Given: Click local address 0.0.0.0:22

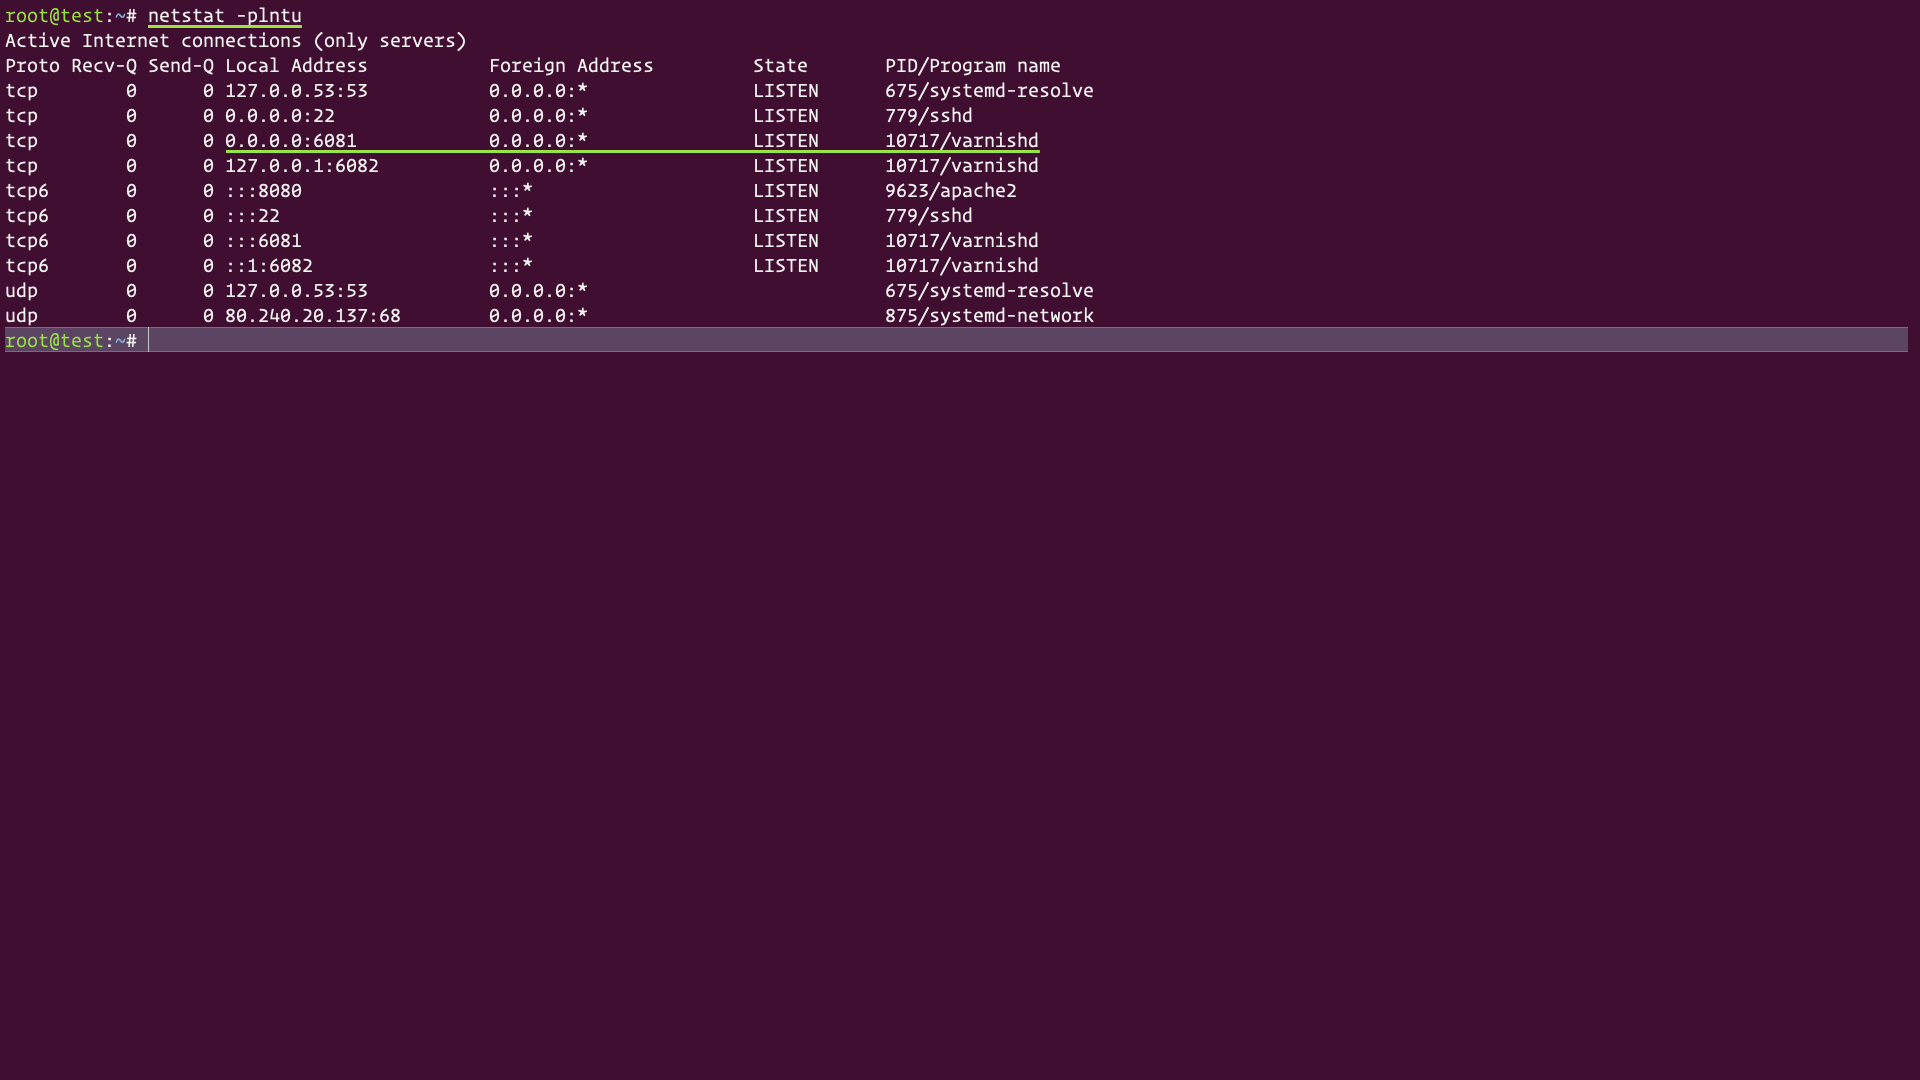Looking at the screenshot, I should (280, 116).
